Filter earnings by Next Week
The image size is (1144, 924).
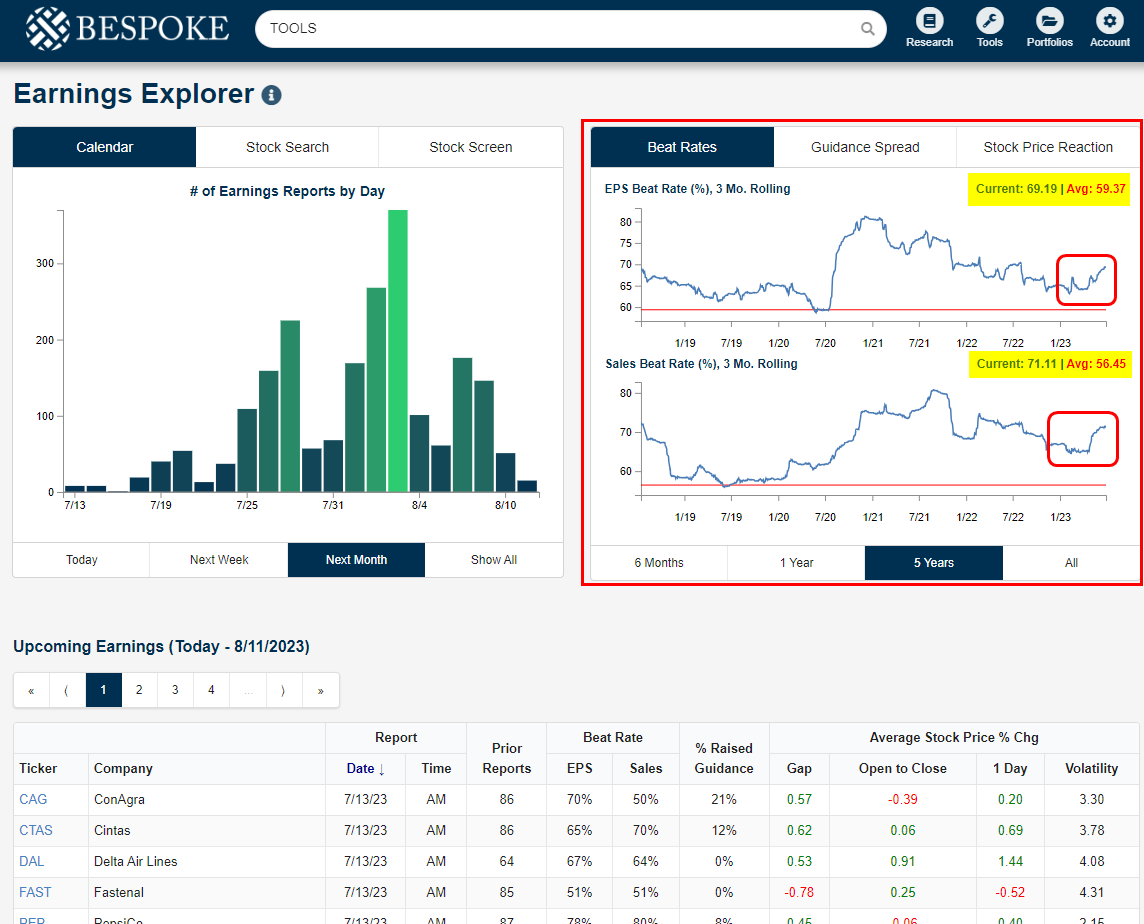218,560
